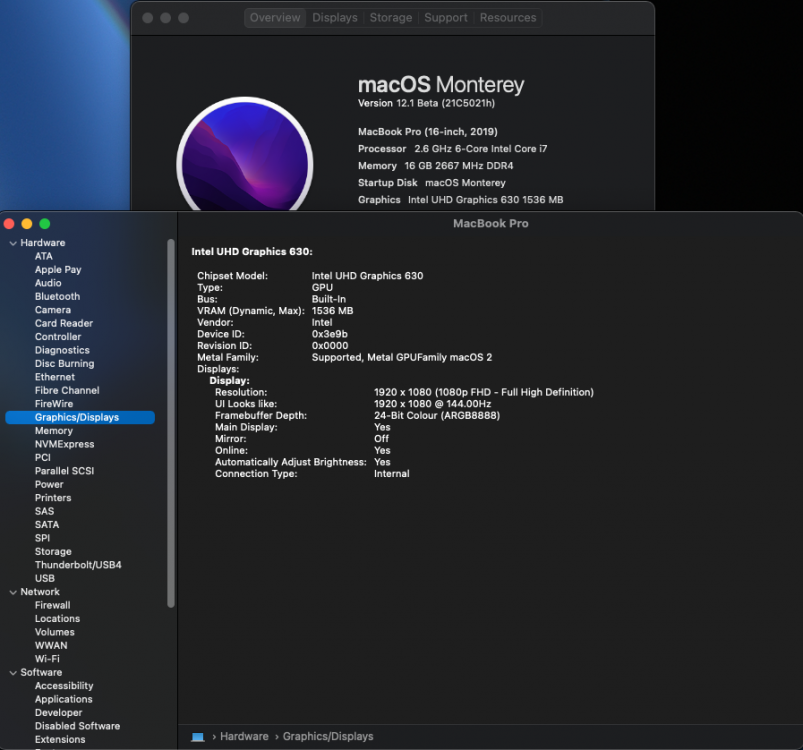
Task: Select Firewall under Network
Action: (x=52, y=605)
